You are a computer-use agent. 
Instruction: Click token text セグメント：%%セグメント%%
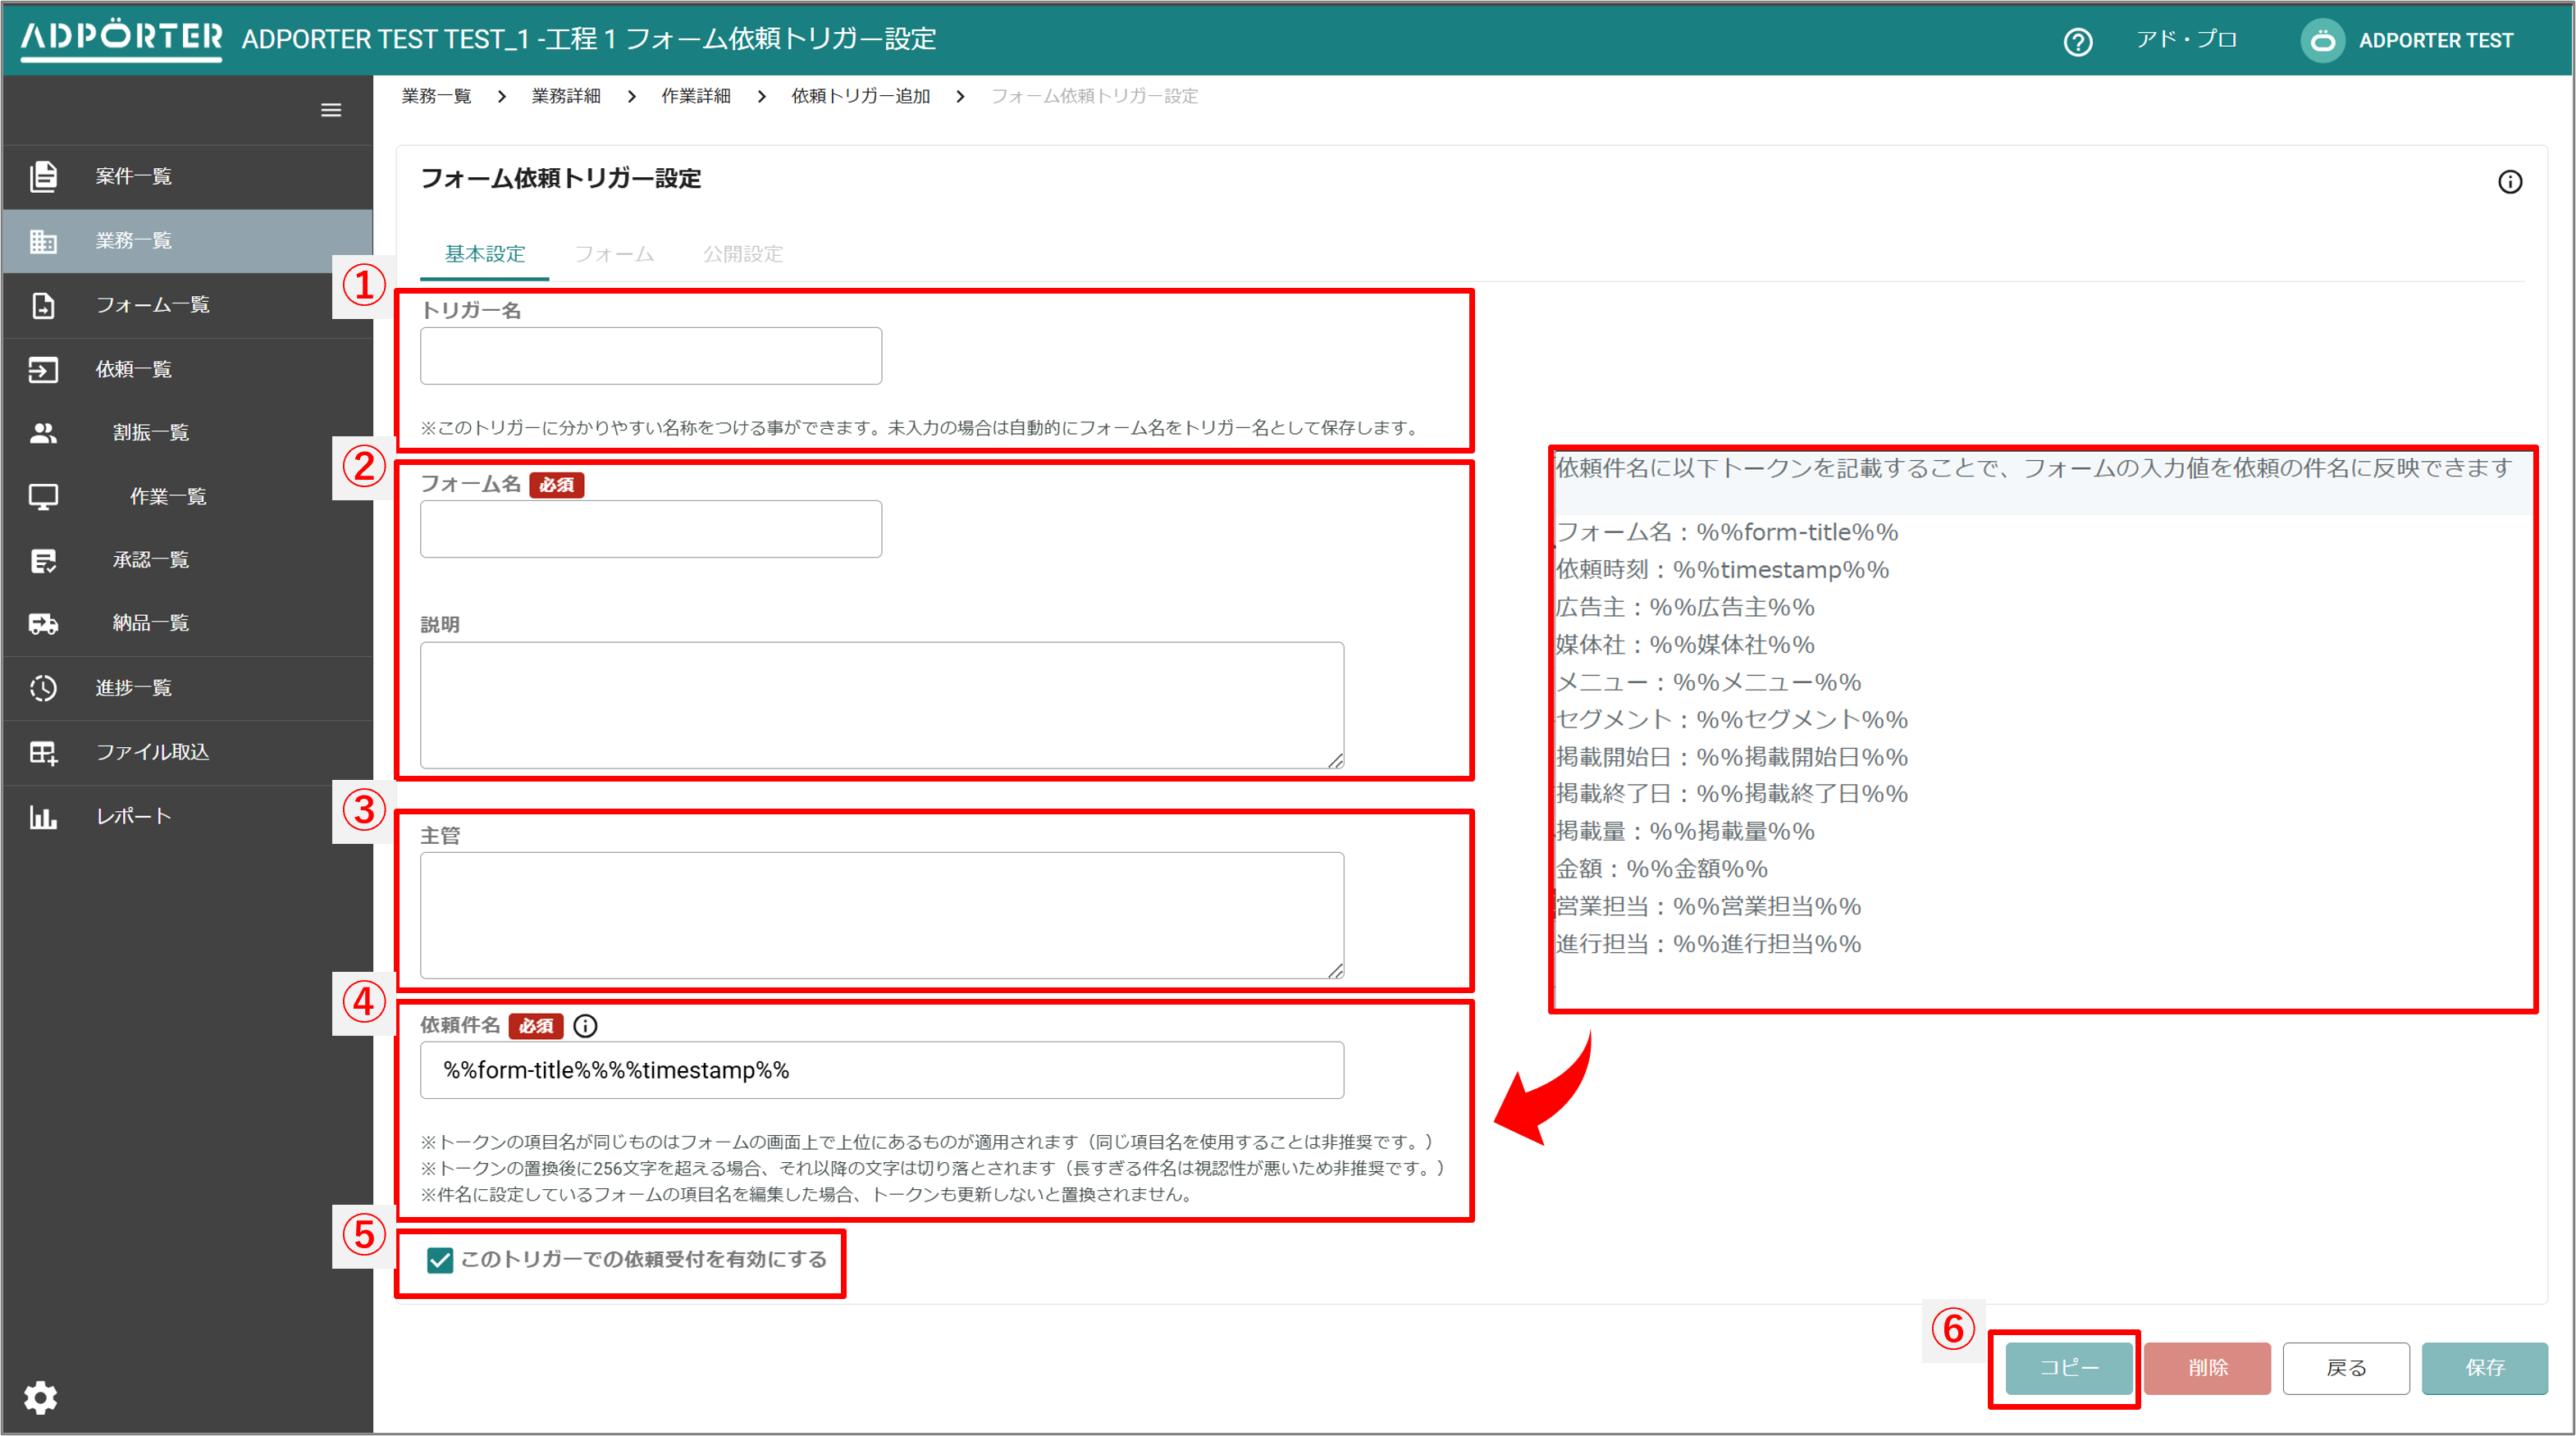point(1732,720)
